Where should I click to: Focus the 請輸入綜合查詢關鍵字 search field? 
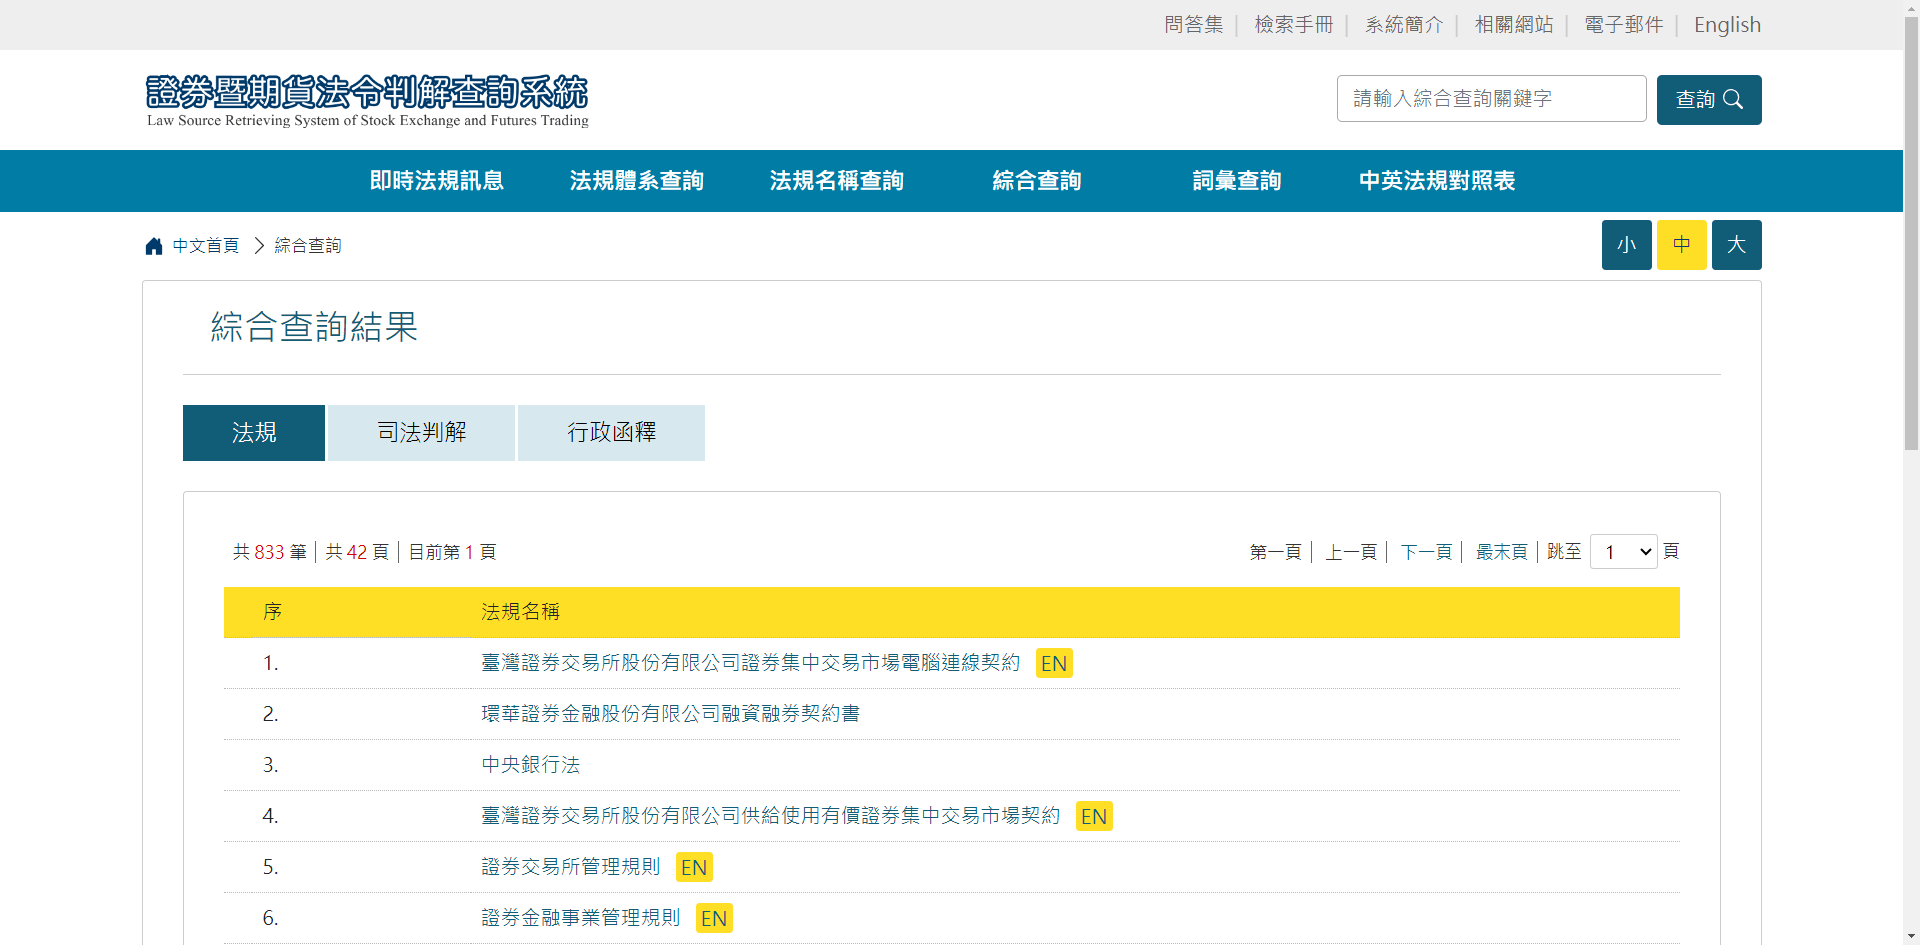coord(1491,99)
